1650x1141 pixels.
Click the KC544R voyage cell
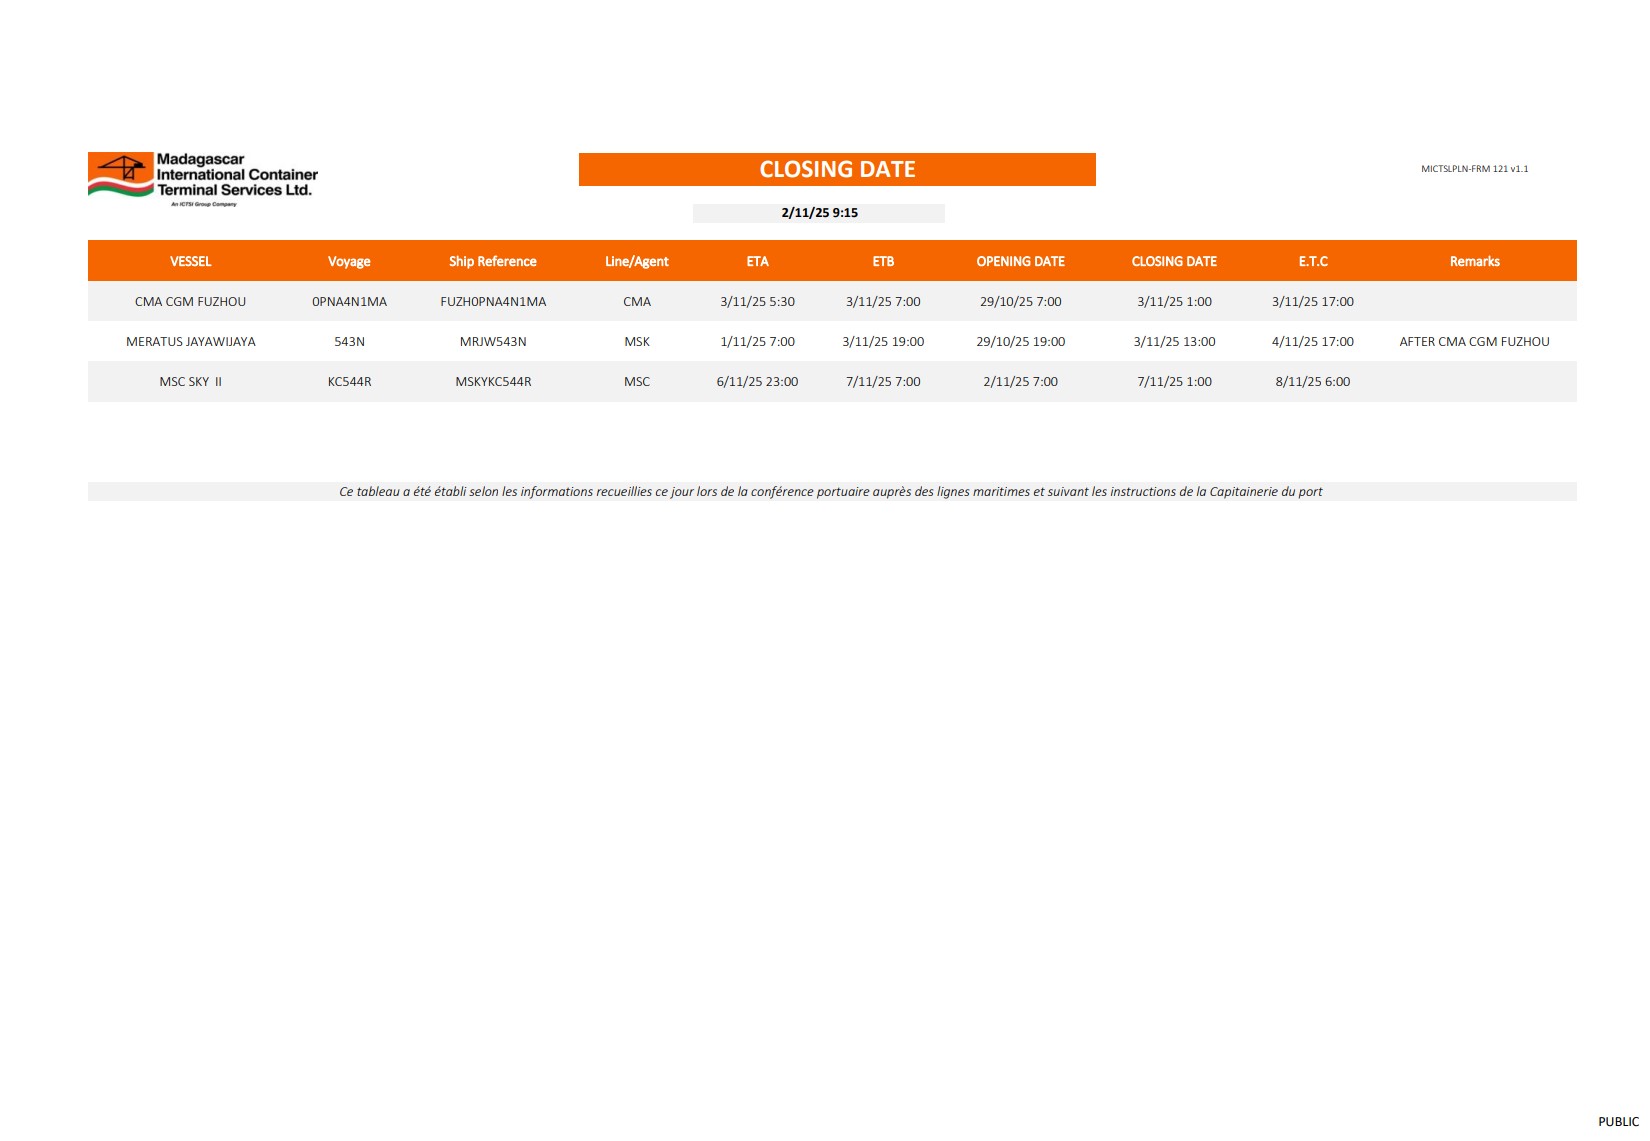coord(349,381)
